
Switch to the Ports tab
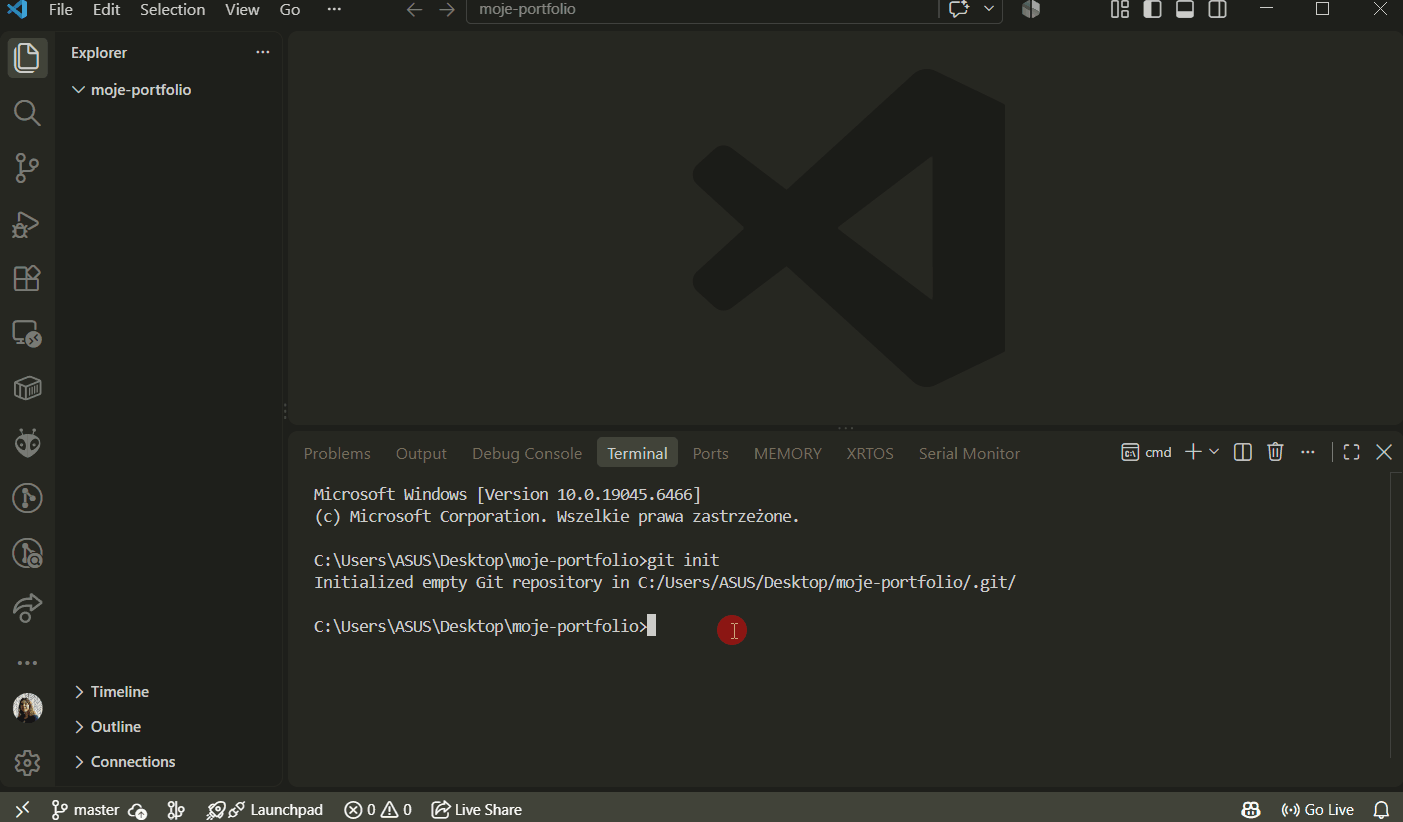point(710,453)
